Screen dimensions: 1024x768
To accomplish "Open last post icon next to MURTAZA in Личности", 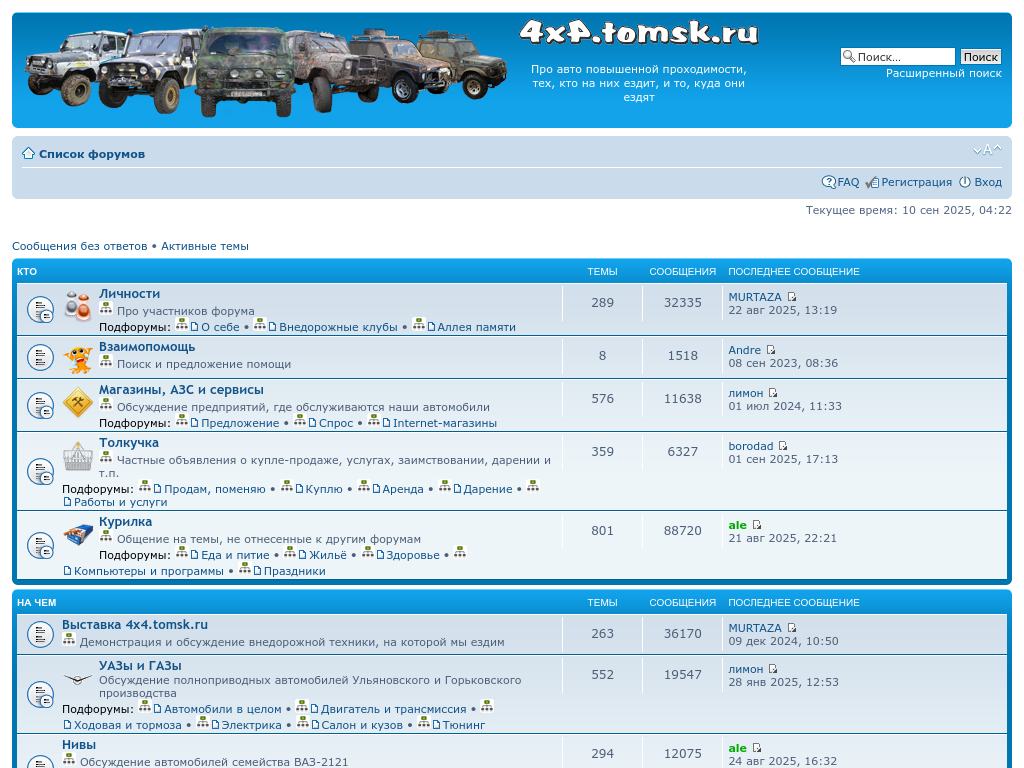I will 792,297.
